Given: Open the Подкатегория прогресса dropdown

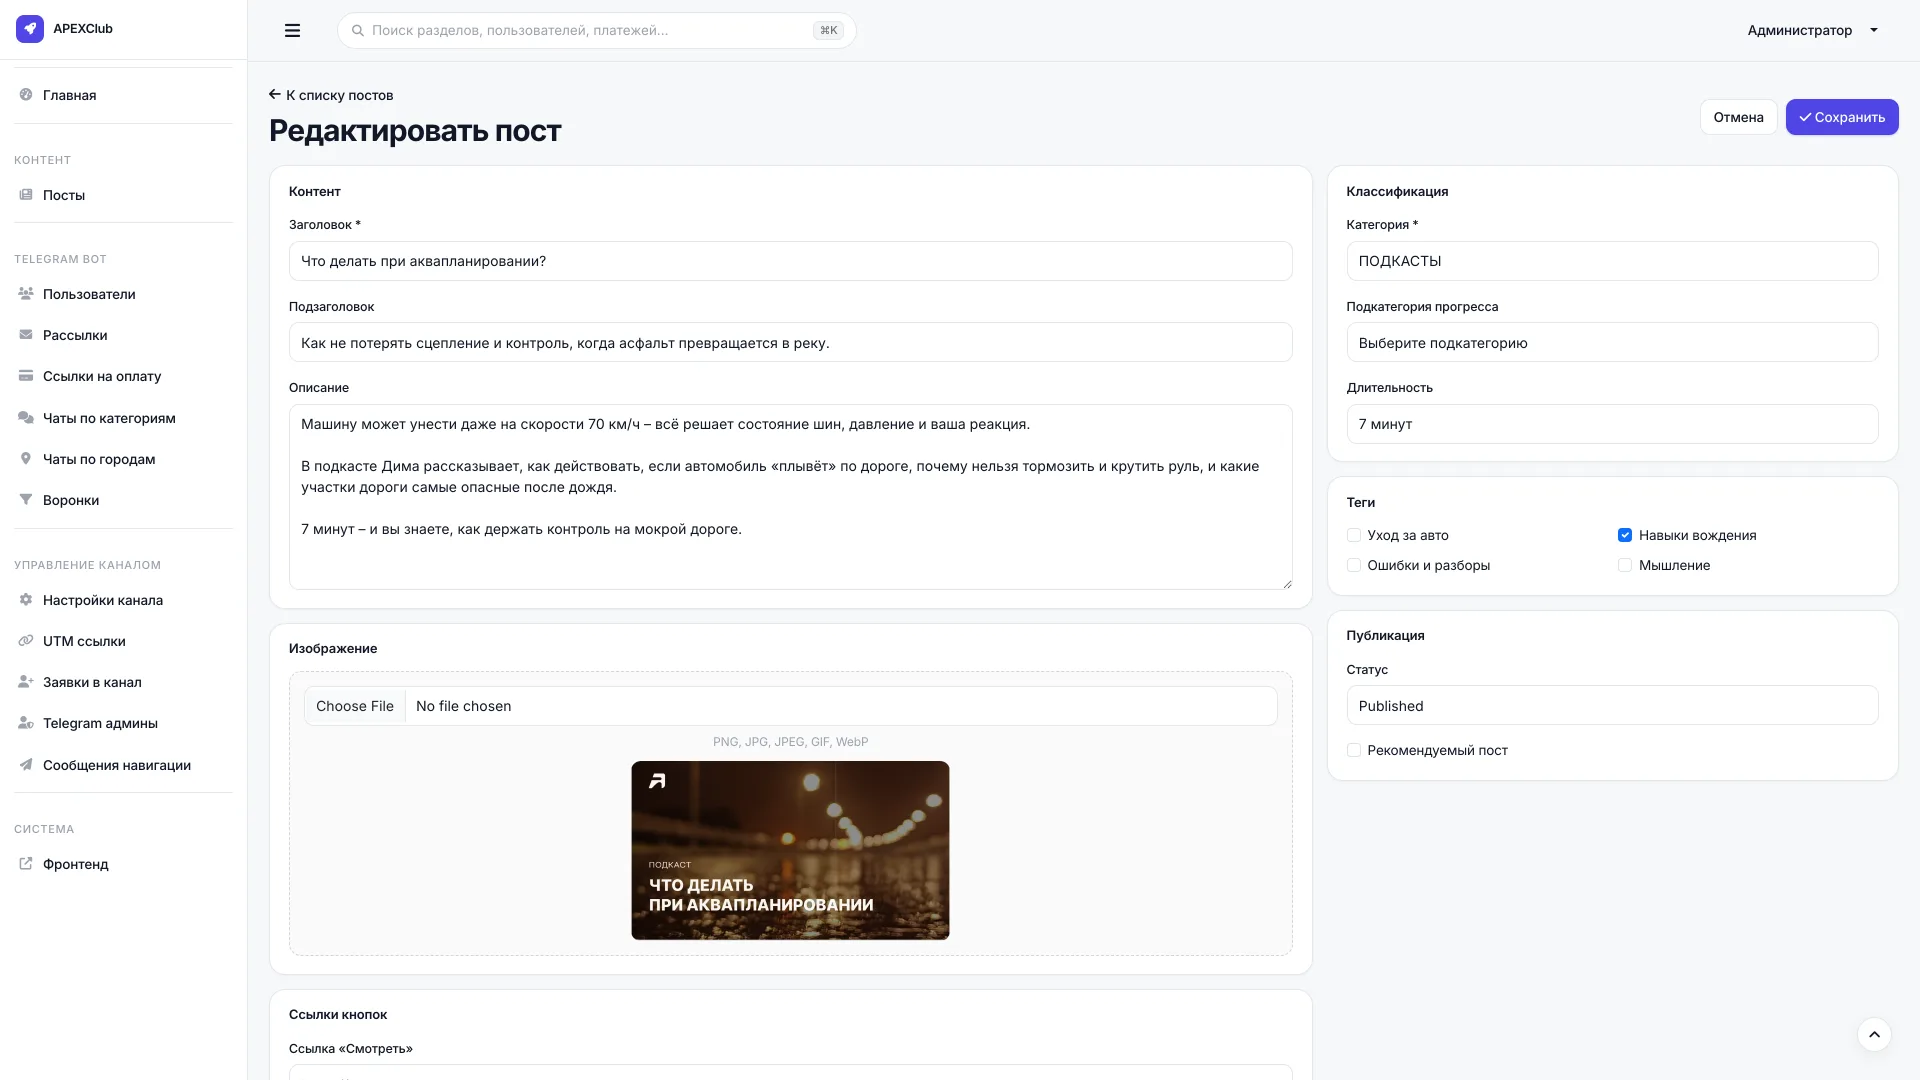Looking at the screenshot, I should 1612,342.
